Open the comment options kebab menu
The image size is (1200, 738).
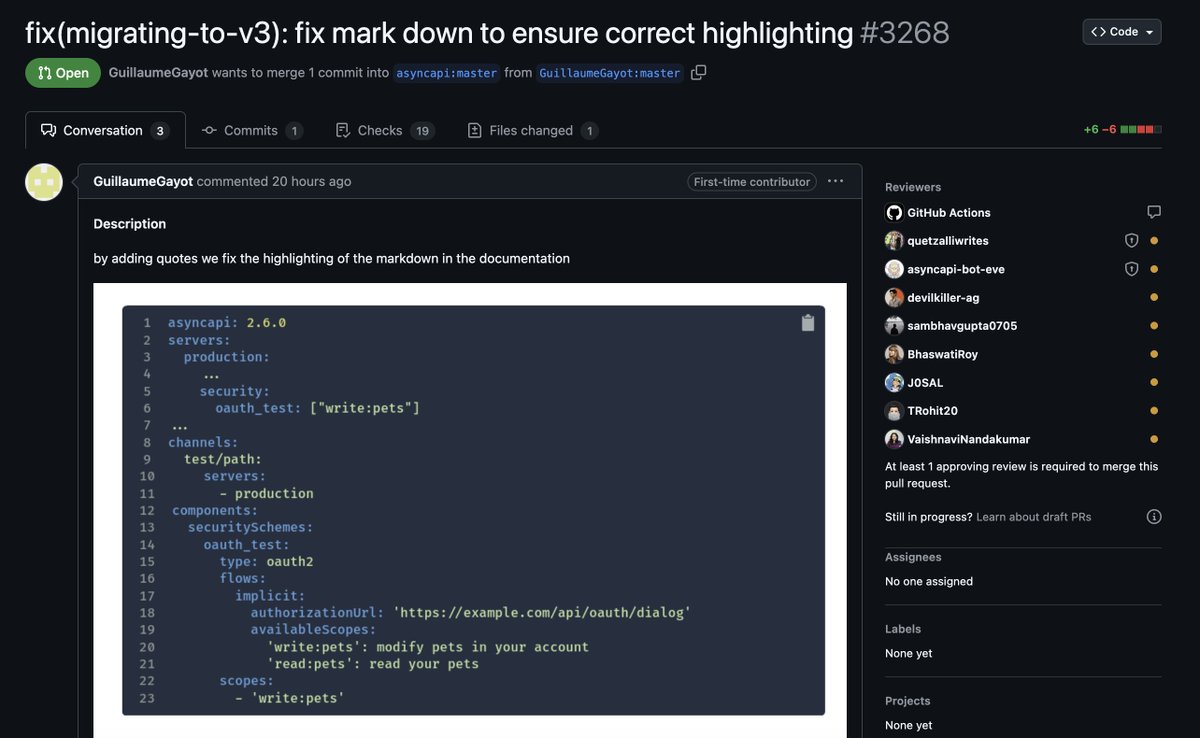click(x=836, y=181)
